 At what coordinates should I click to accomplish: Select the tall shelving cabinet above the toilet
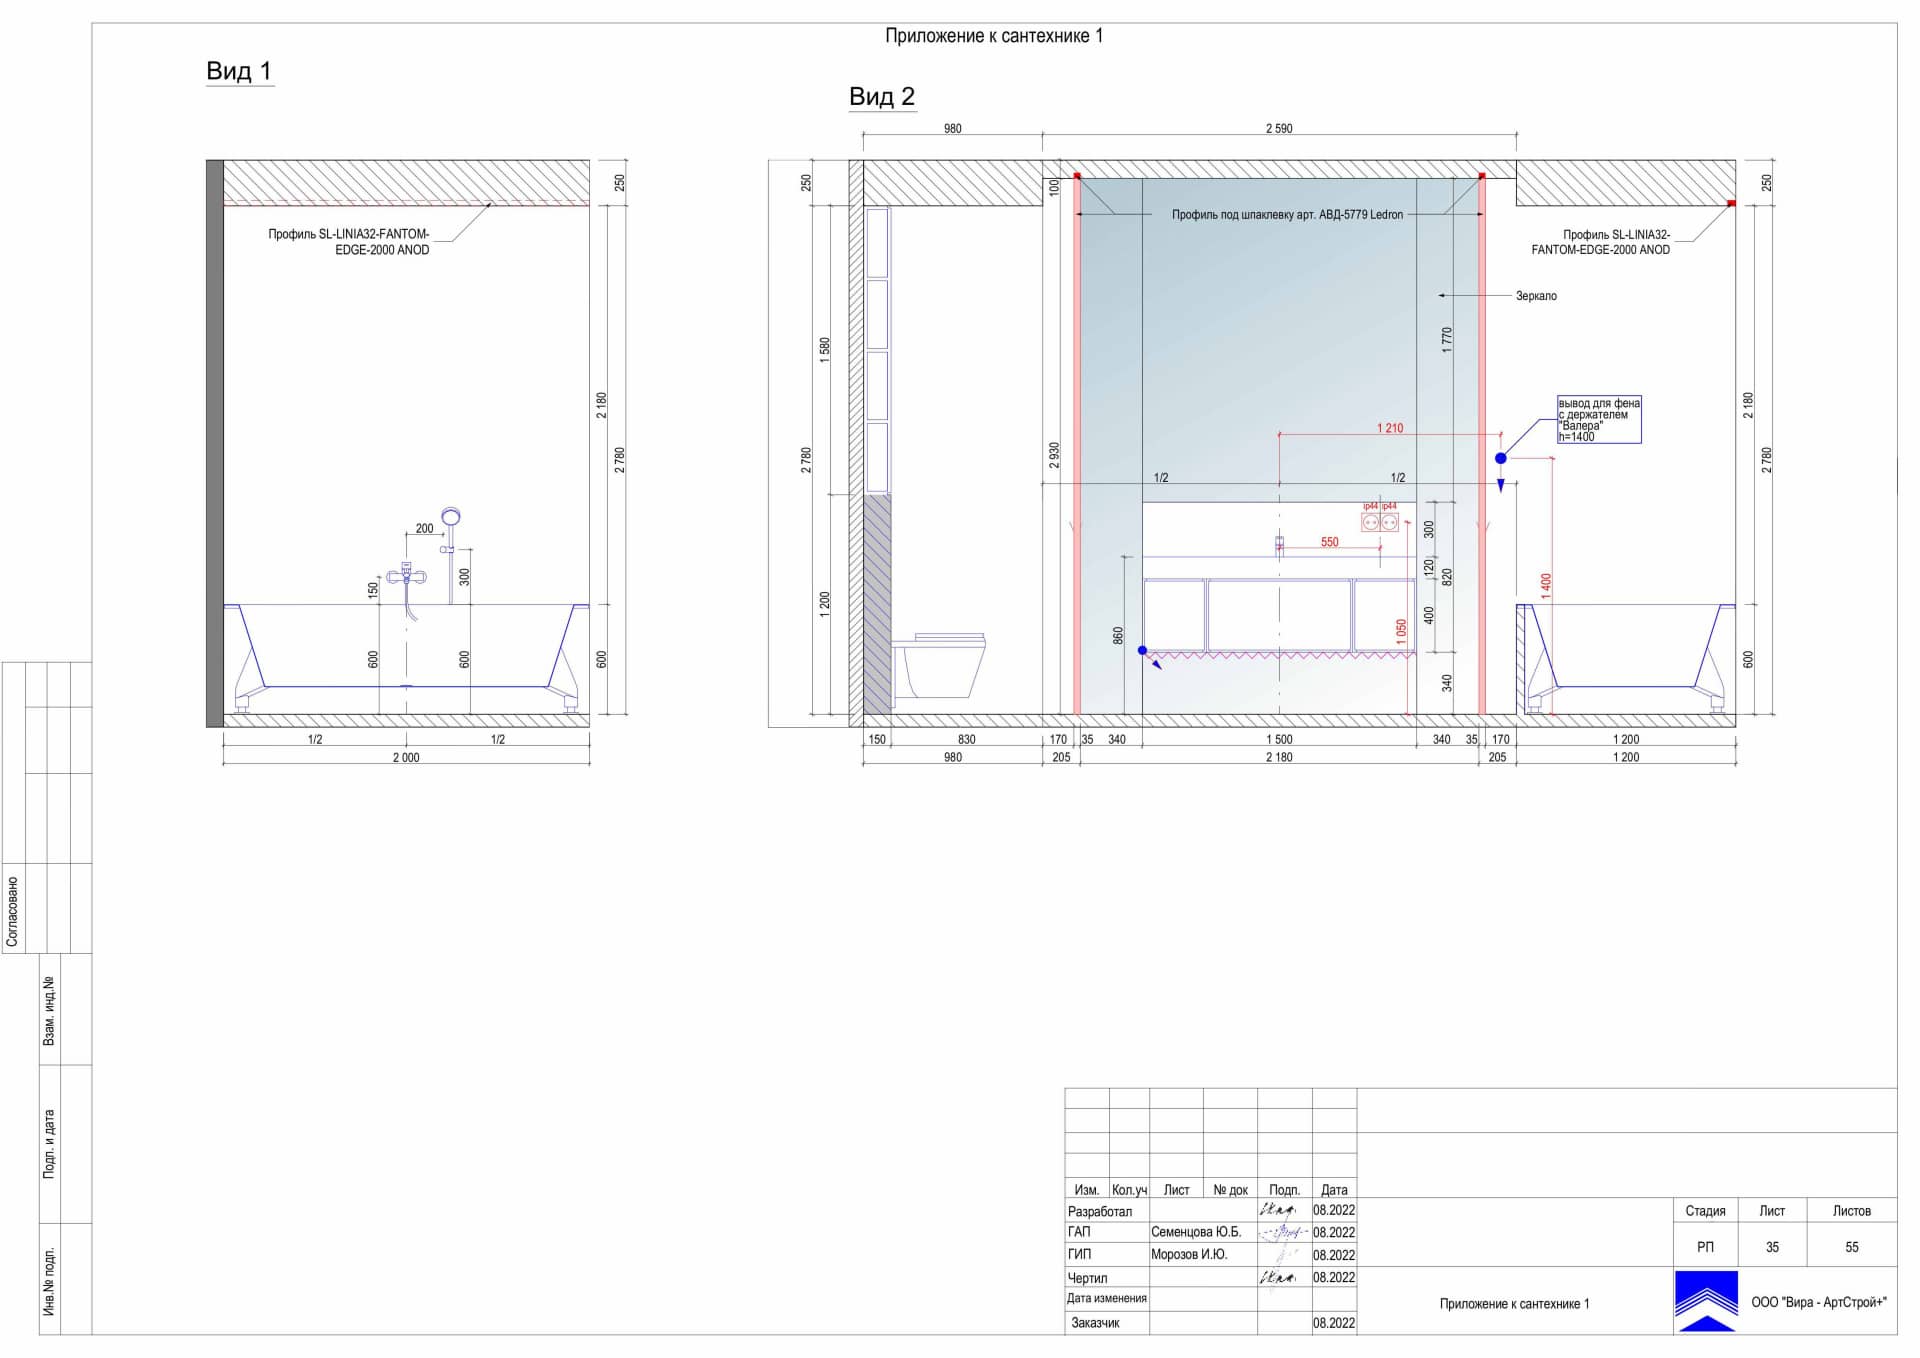click(877, 349)
